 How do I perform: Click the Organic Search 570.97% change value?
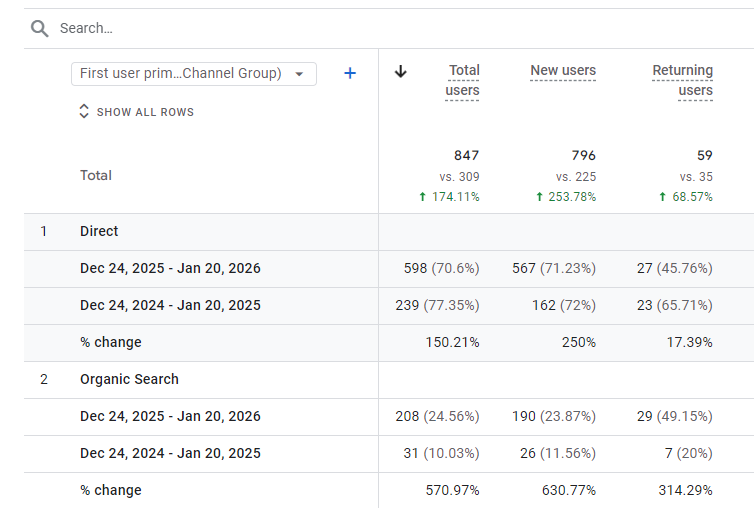tap(452, 490)
